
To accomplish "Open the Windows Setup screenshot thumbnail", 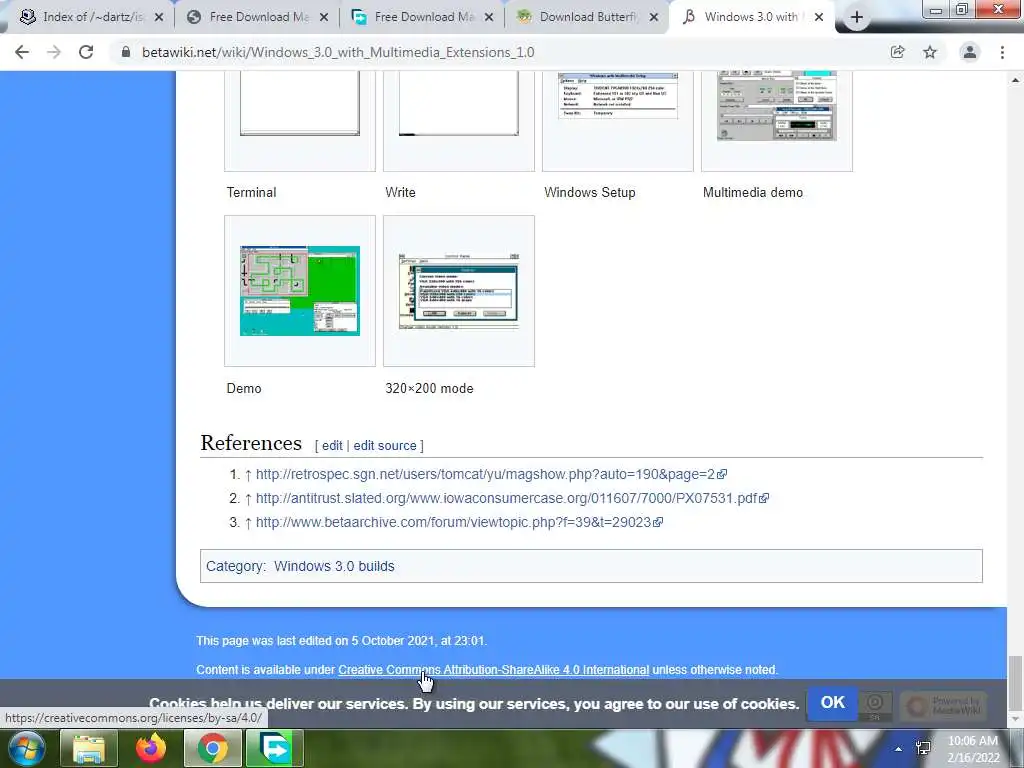I will (x=617, y=96).
